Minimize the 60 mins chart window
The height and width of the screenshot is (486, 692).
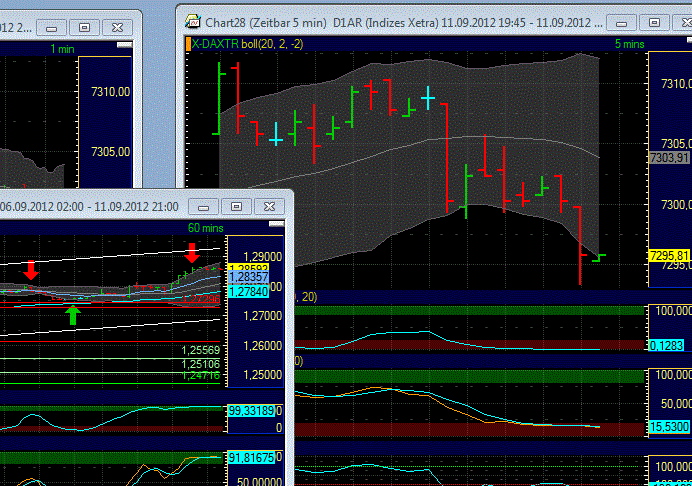pos(203,207)
